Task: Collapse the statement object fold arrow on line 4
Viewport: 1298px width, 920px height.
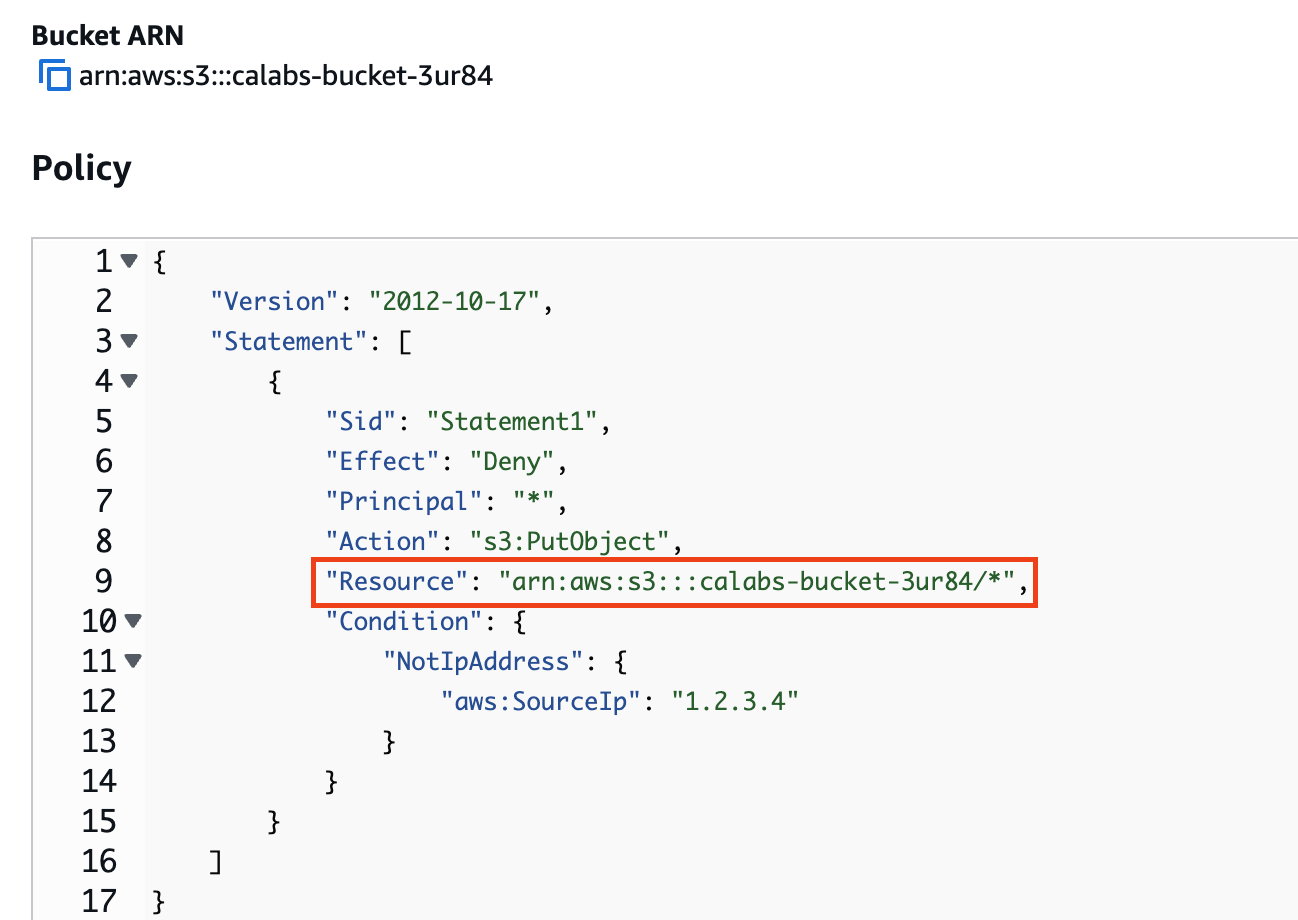Action: 128,381
